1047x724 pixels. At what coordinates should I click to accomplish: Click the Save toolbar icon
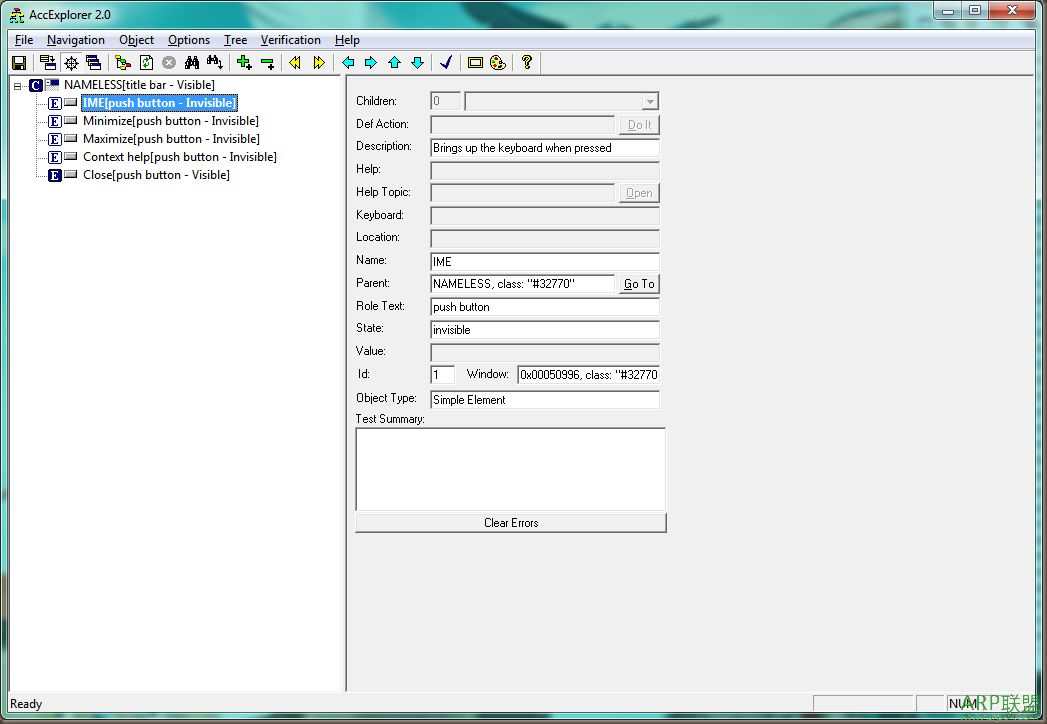click(18, 62)
